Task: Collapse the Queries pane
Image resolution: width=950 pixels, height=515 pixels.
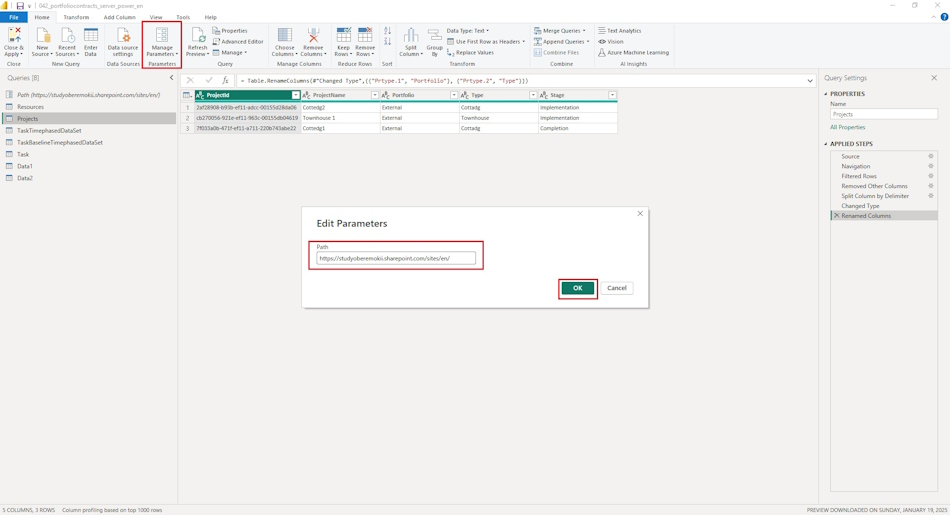Action: pyautogui.click(x=171, y=78)
